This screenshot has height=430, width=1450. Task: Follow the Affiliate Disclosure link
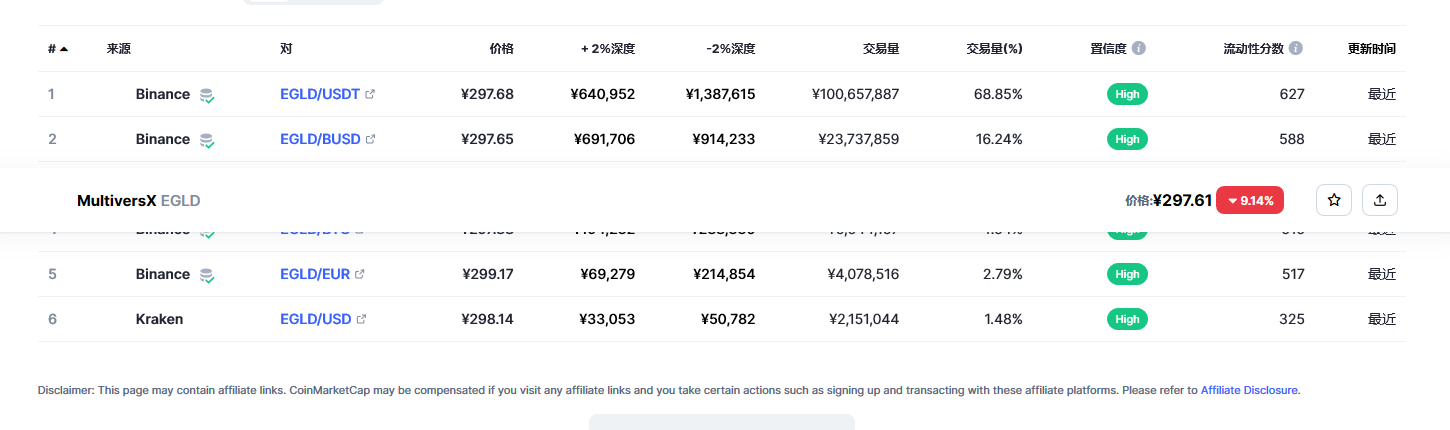1249,390
